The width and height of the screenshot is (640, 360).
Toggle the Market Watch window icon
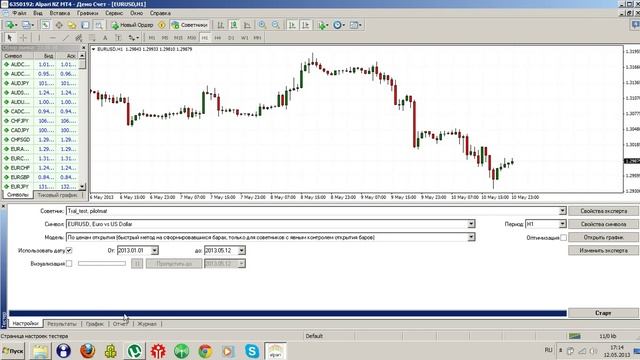[45, 25]
